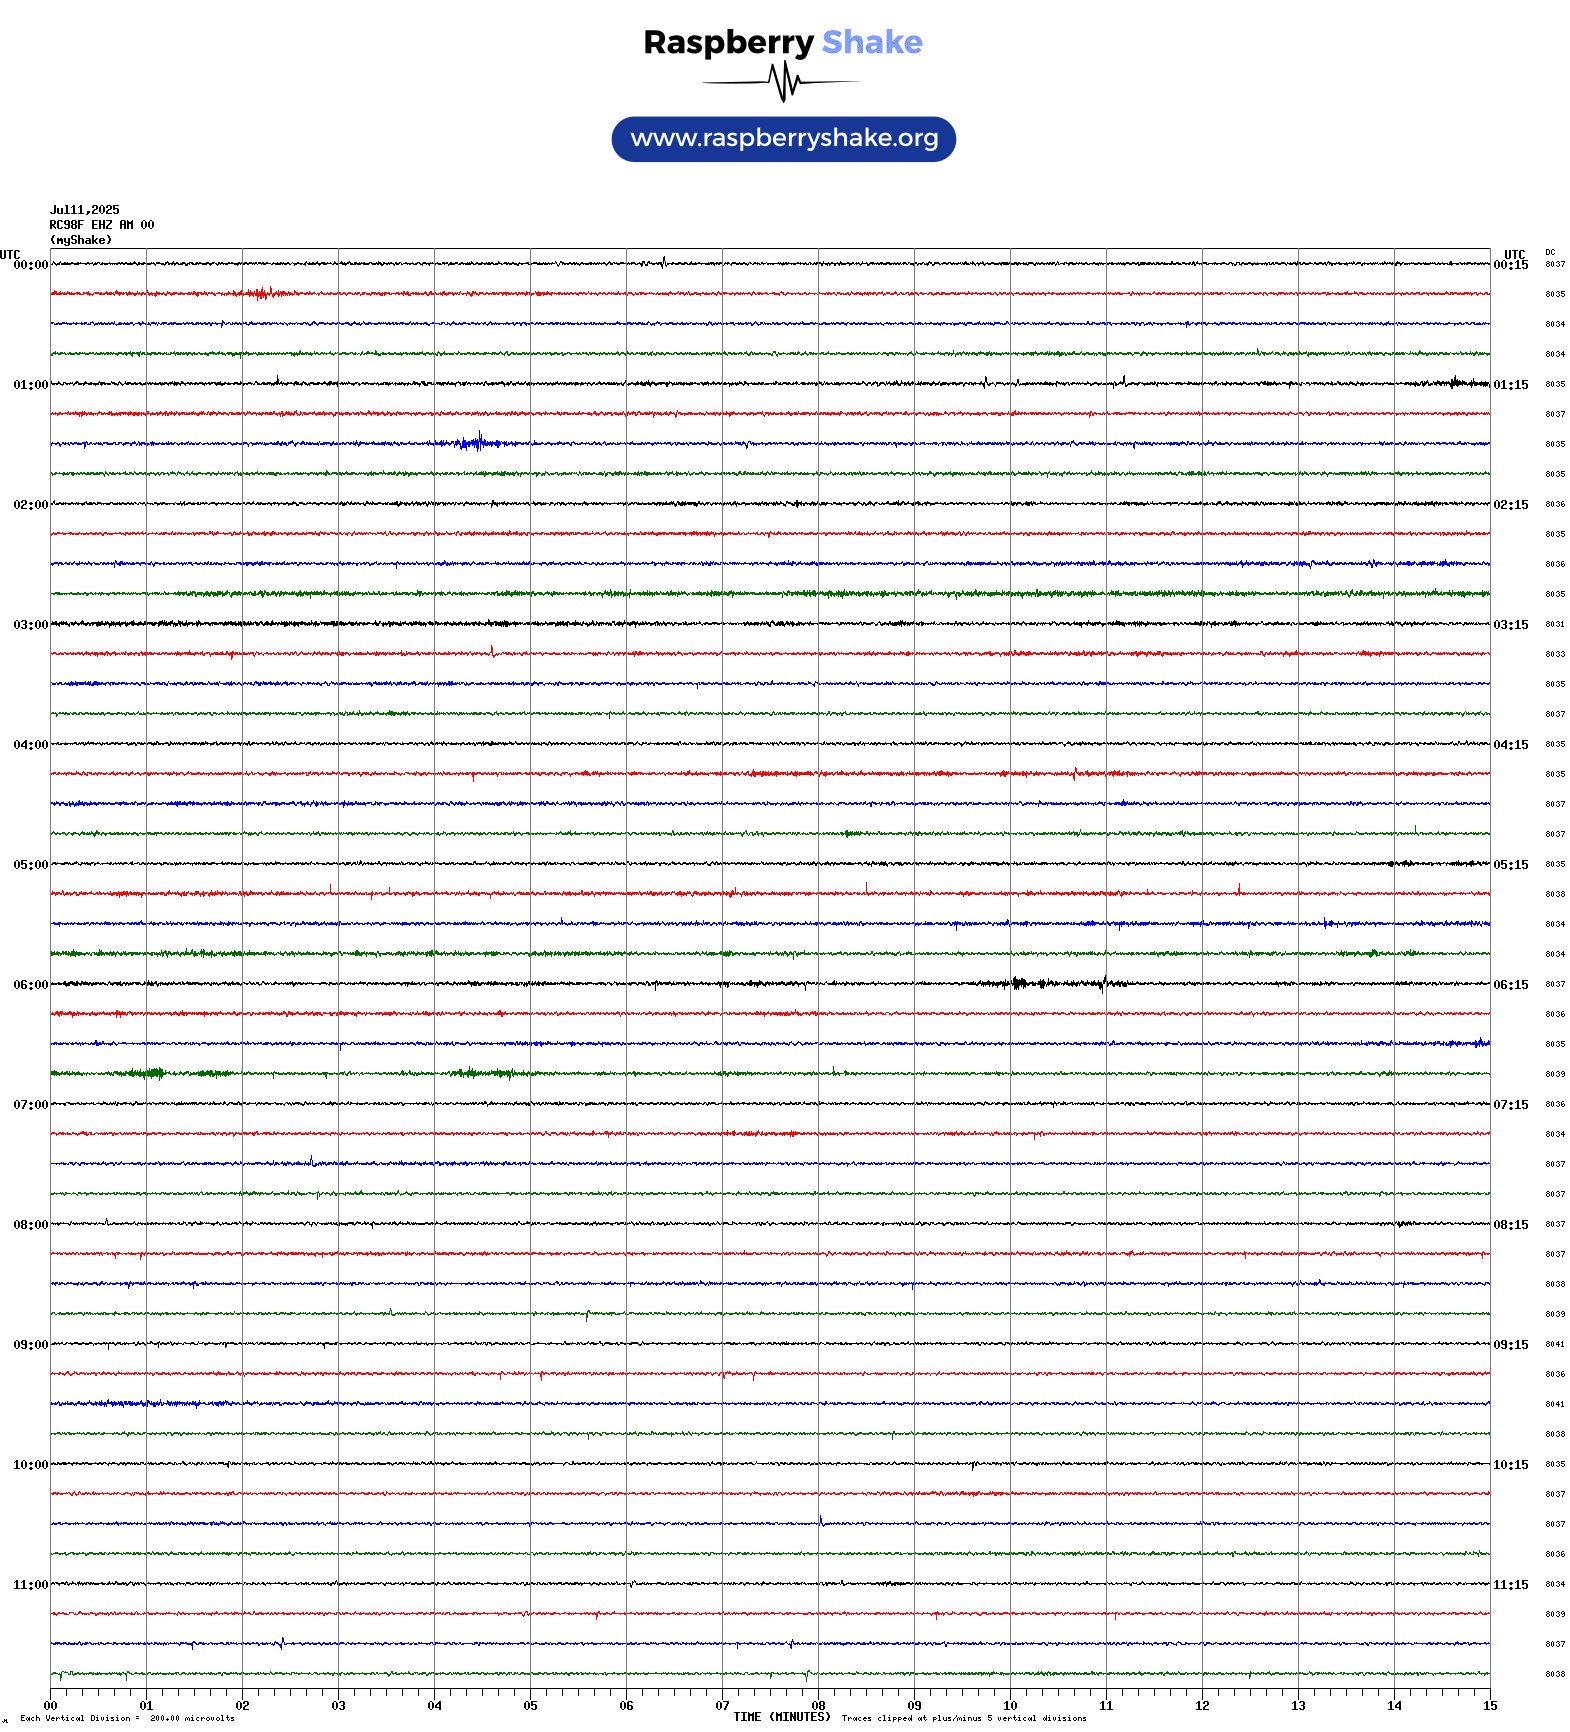Click the 10:00 row time label
1570x1732 pixels.
[30, 1465]
